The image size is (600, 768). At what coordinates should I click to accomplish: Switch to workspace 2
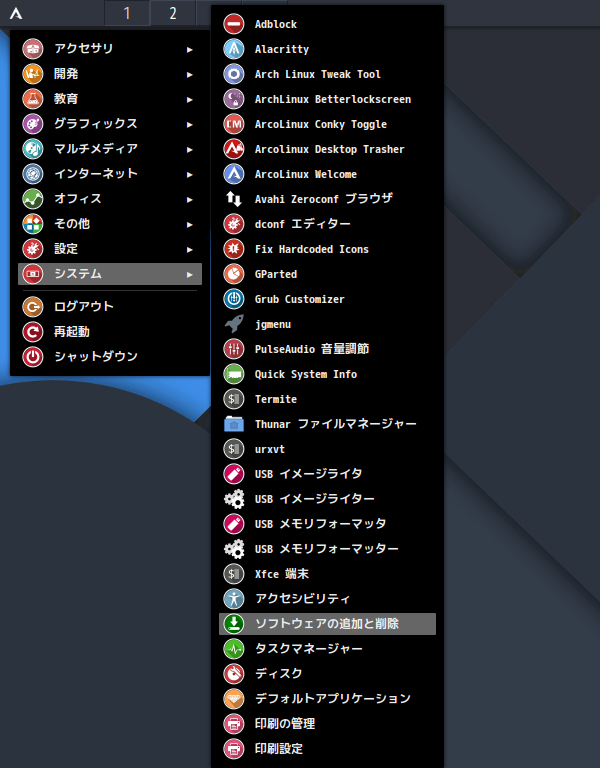tap(173, 13)
